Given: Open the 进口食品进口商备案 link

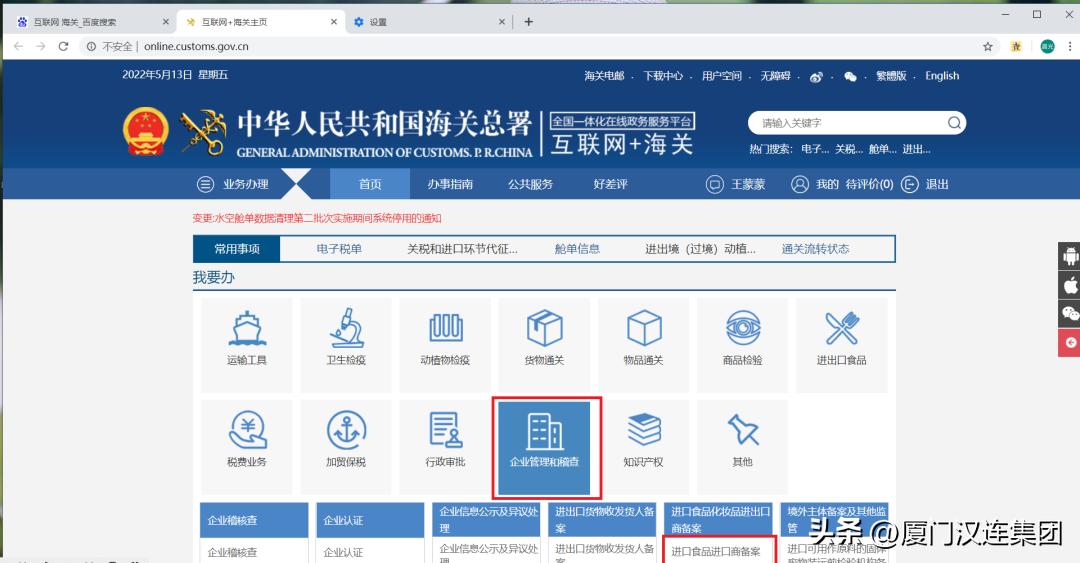Looking at the screenshot, I should point(716,551).
